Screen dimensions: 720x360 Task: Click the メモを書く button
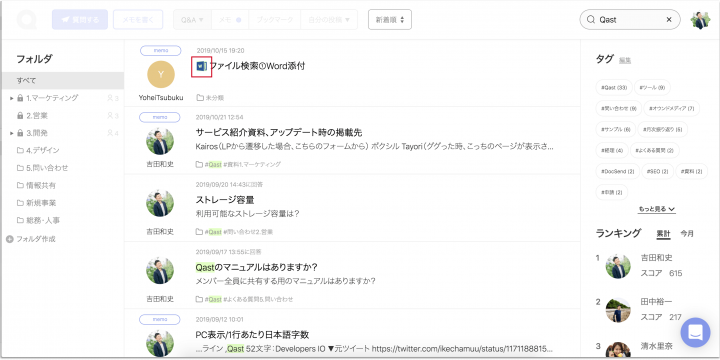pos(138,20)
